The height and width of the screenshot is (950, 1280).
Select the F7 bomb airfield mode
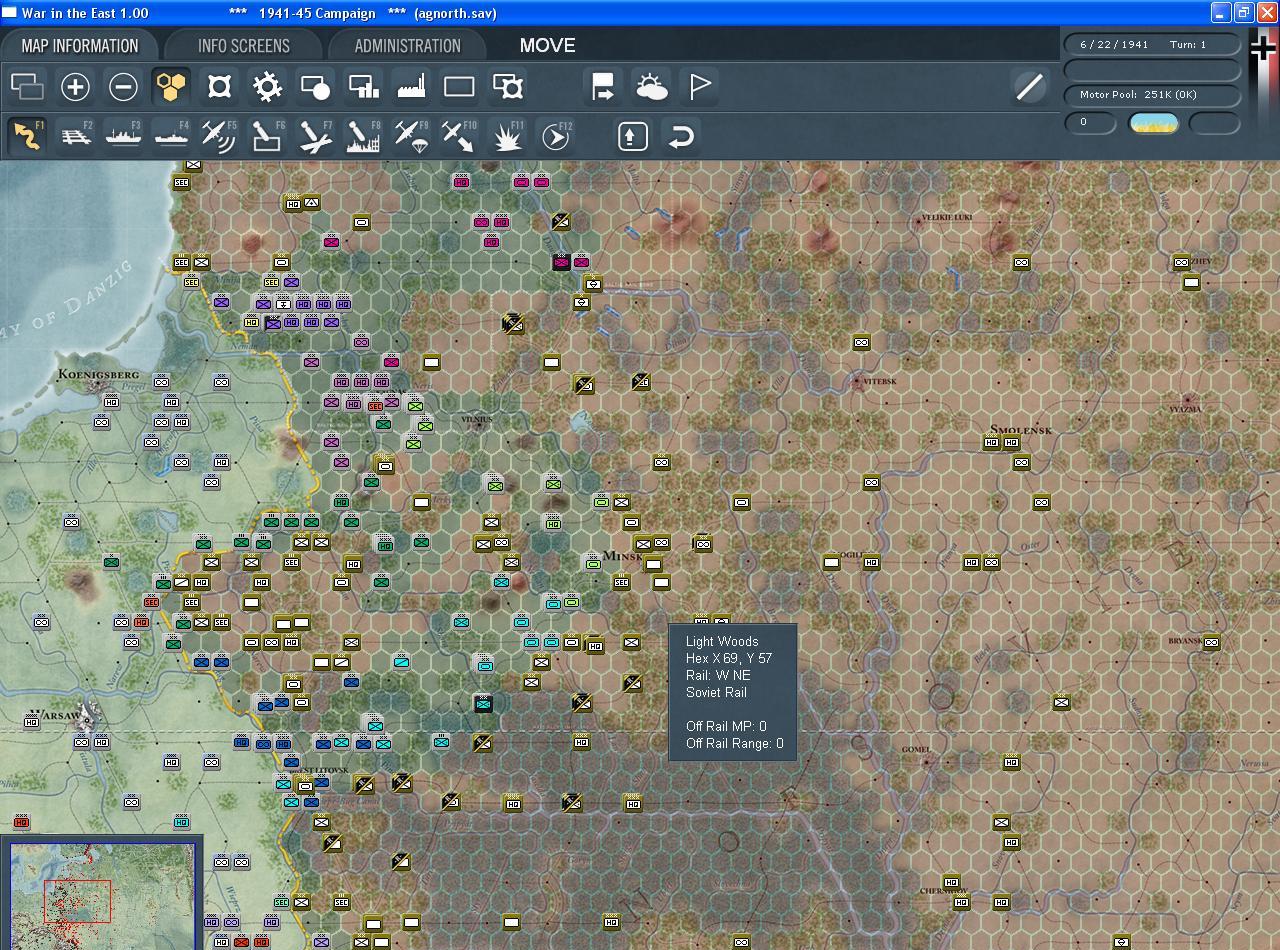pyautogui.click(x=315, y=135)
